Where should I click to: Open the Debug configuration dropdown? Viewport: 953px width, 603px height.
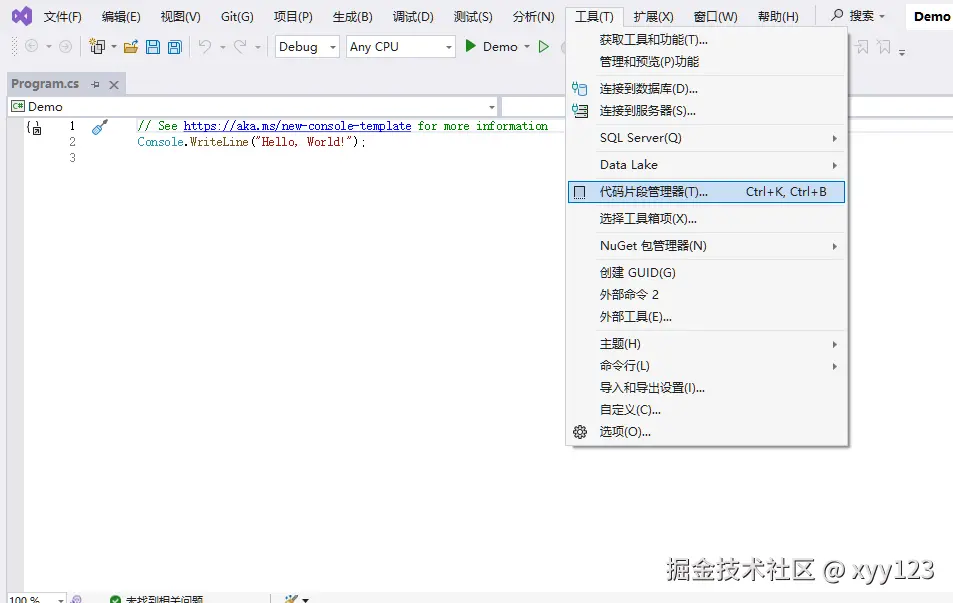[307, 46]
